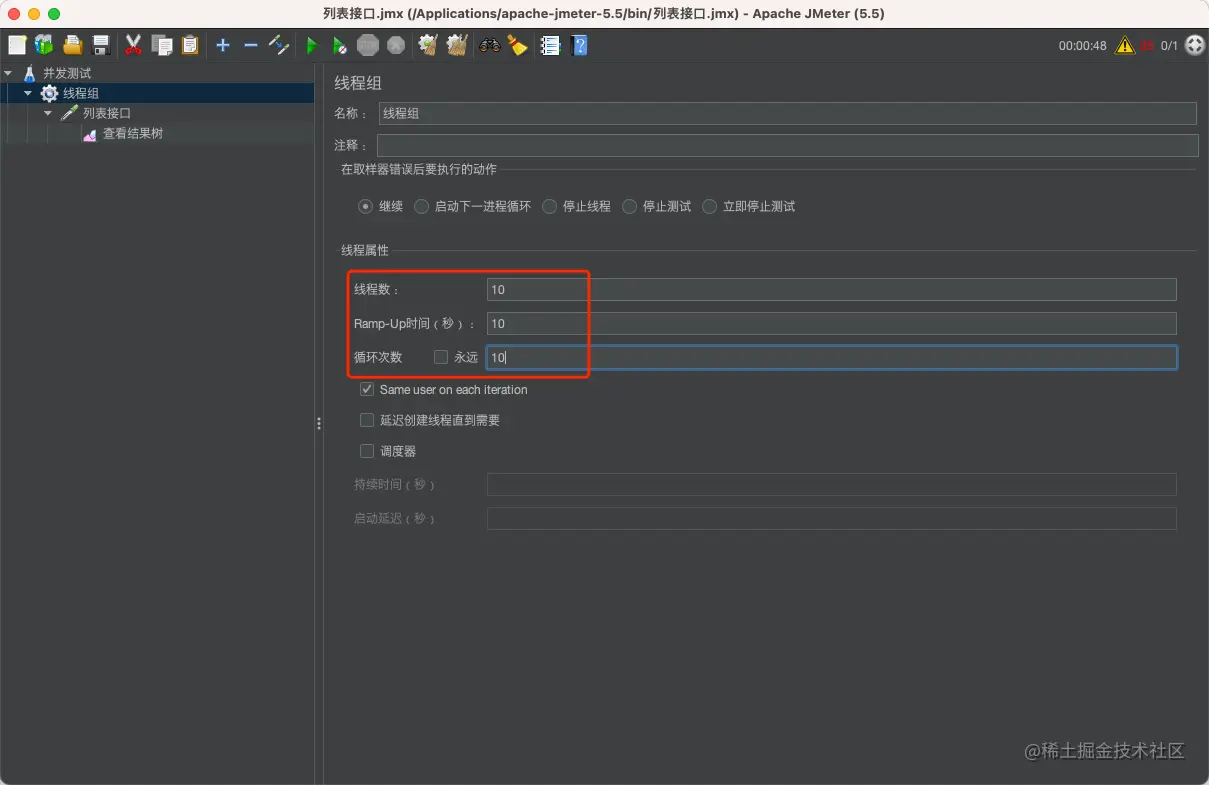Click the Toggle enable/disable icon
Viewport: 1209px width, 785px height.
280,45
